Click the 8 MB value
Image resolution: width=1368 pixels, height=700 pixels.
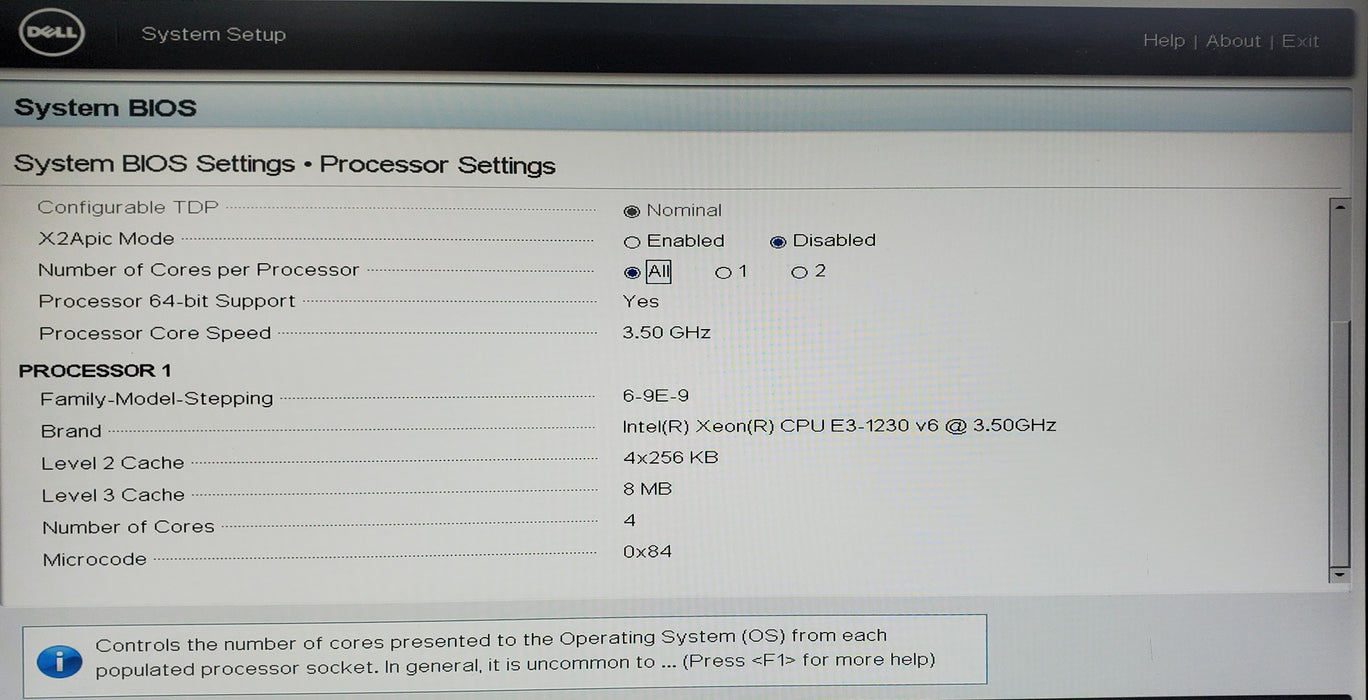click(x=647, y=489)
